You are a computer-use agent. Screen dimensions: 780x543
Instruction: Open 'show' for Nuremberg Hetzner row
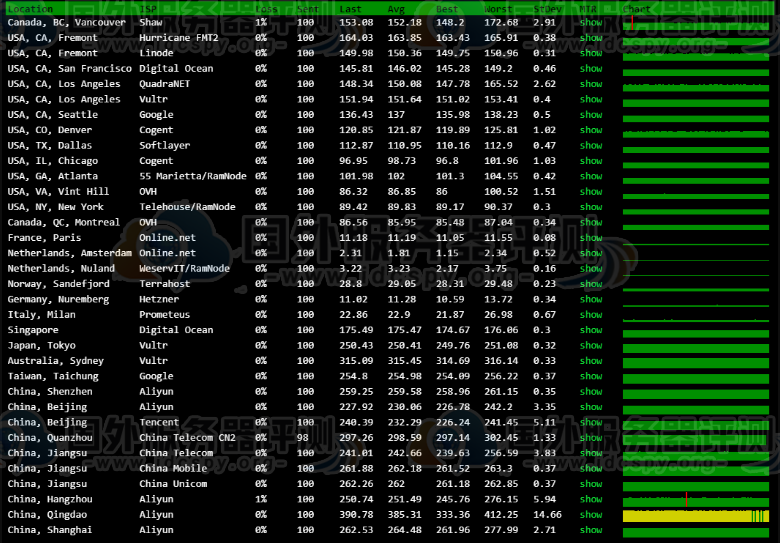click(590, 299)
